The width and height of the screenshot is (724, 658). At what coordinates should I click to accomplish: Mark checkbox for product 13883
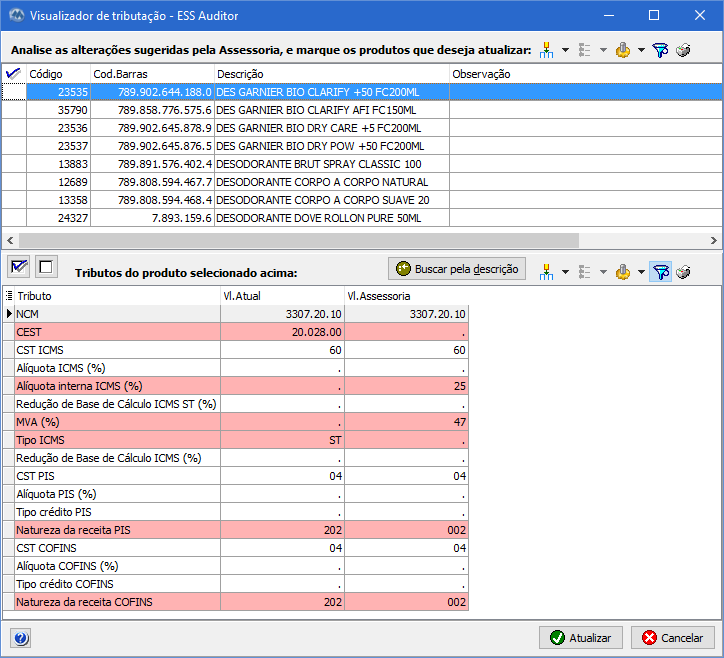(14, 164)
